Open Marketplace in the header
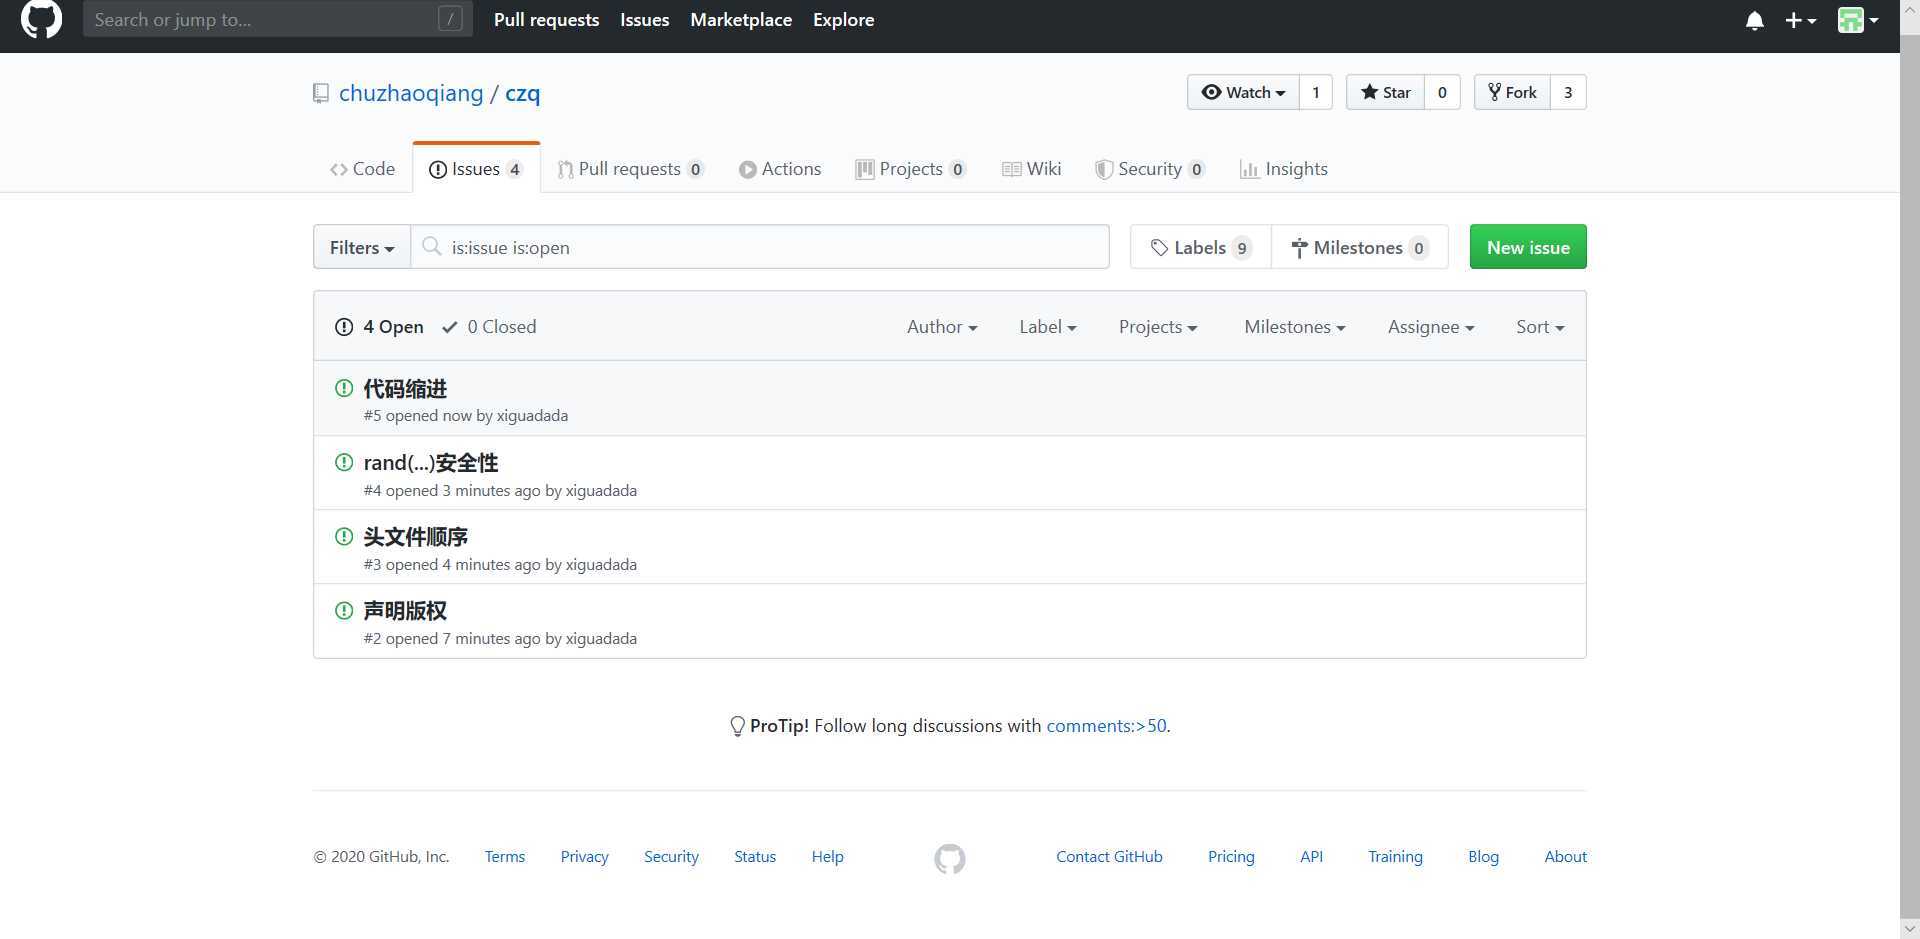 [741, 20]
